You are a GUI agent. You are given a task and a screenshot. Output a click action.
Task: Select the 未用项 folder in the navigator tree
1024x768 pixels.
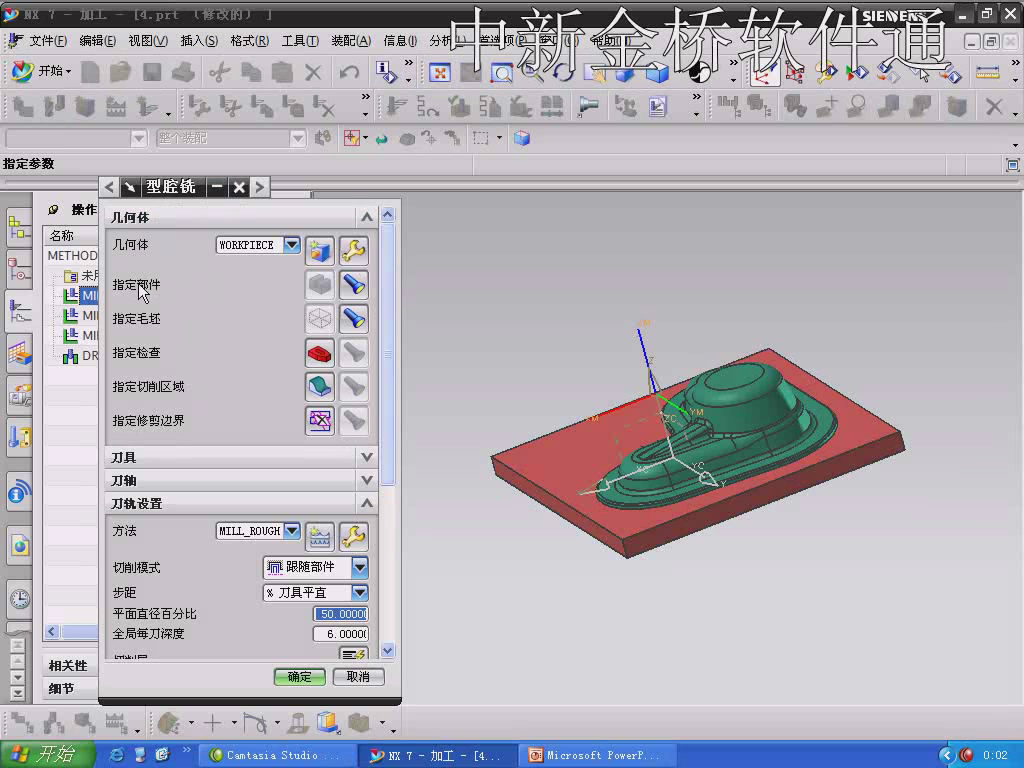pos(81,276)
